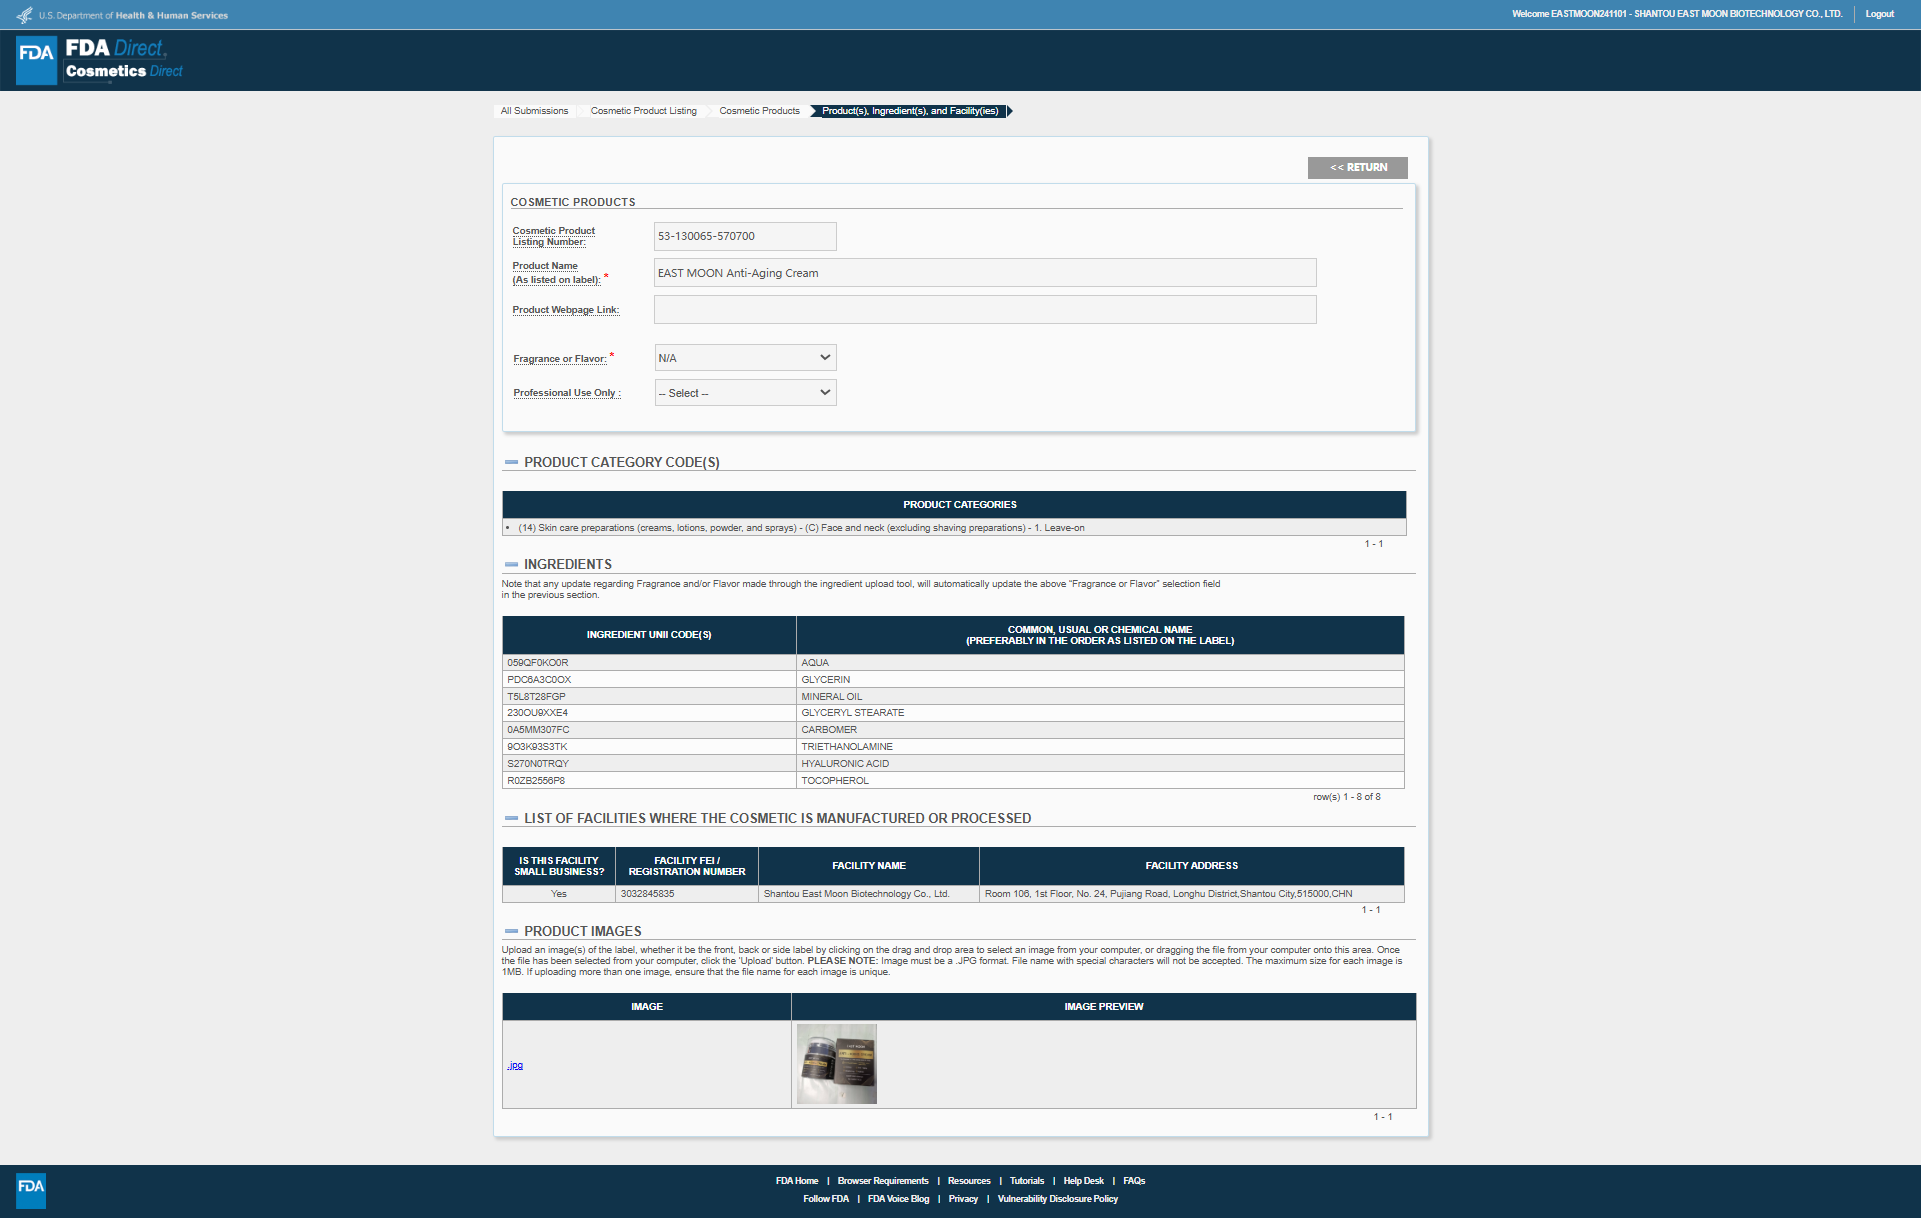Click the Product Name text field
1921x1218 pixels.
pyautogui.click(x=984, y=273)
